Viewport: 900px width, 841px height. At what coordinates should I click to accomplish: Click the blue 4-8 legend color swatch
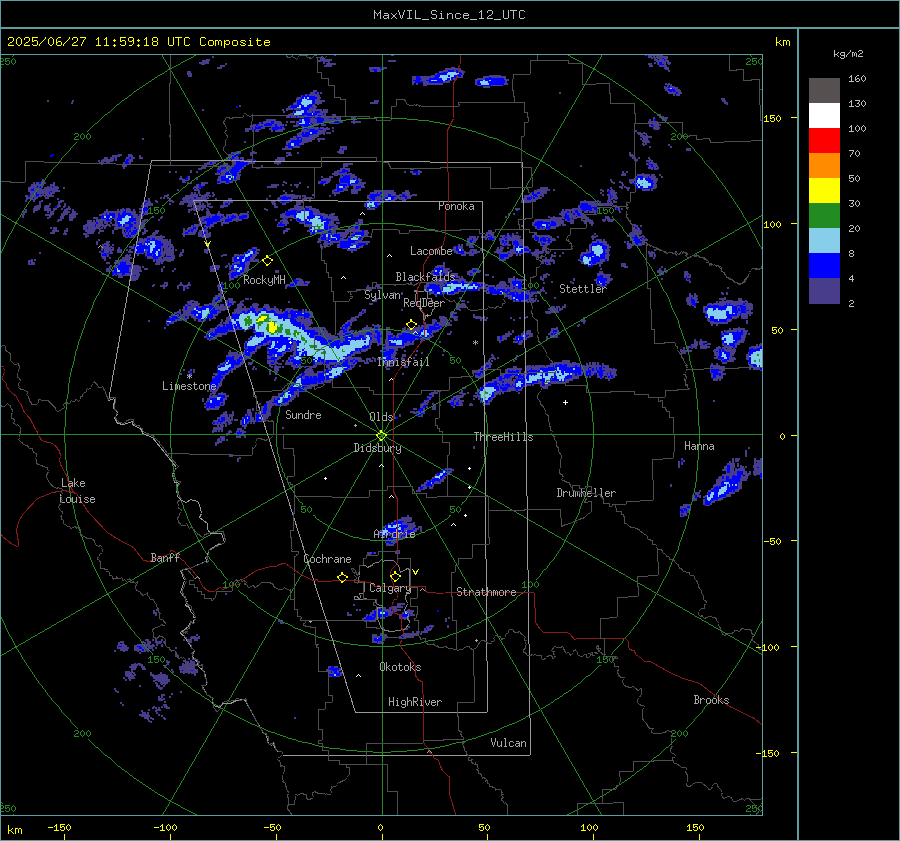(x=824, y=265)
